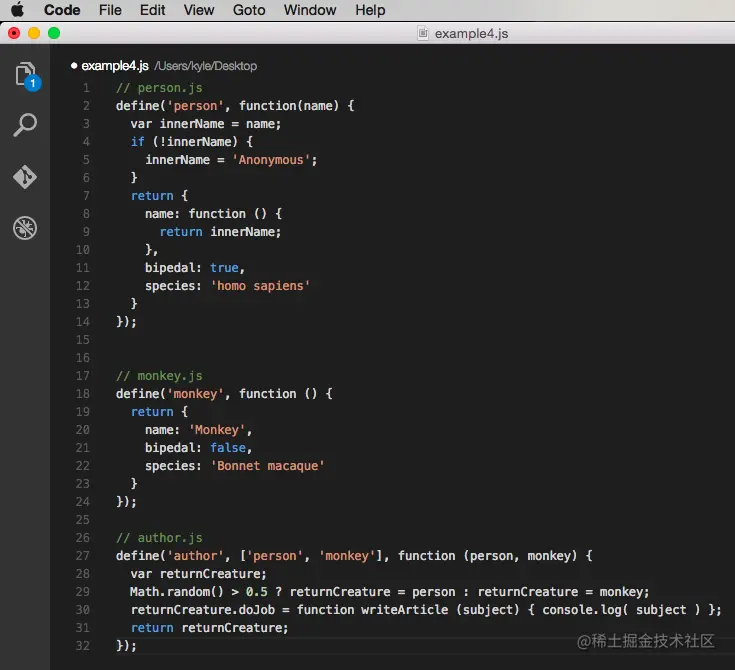
Task: Click line number 15 in gutter
Action: [82, 339]
